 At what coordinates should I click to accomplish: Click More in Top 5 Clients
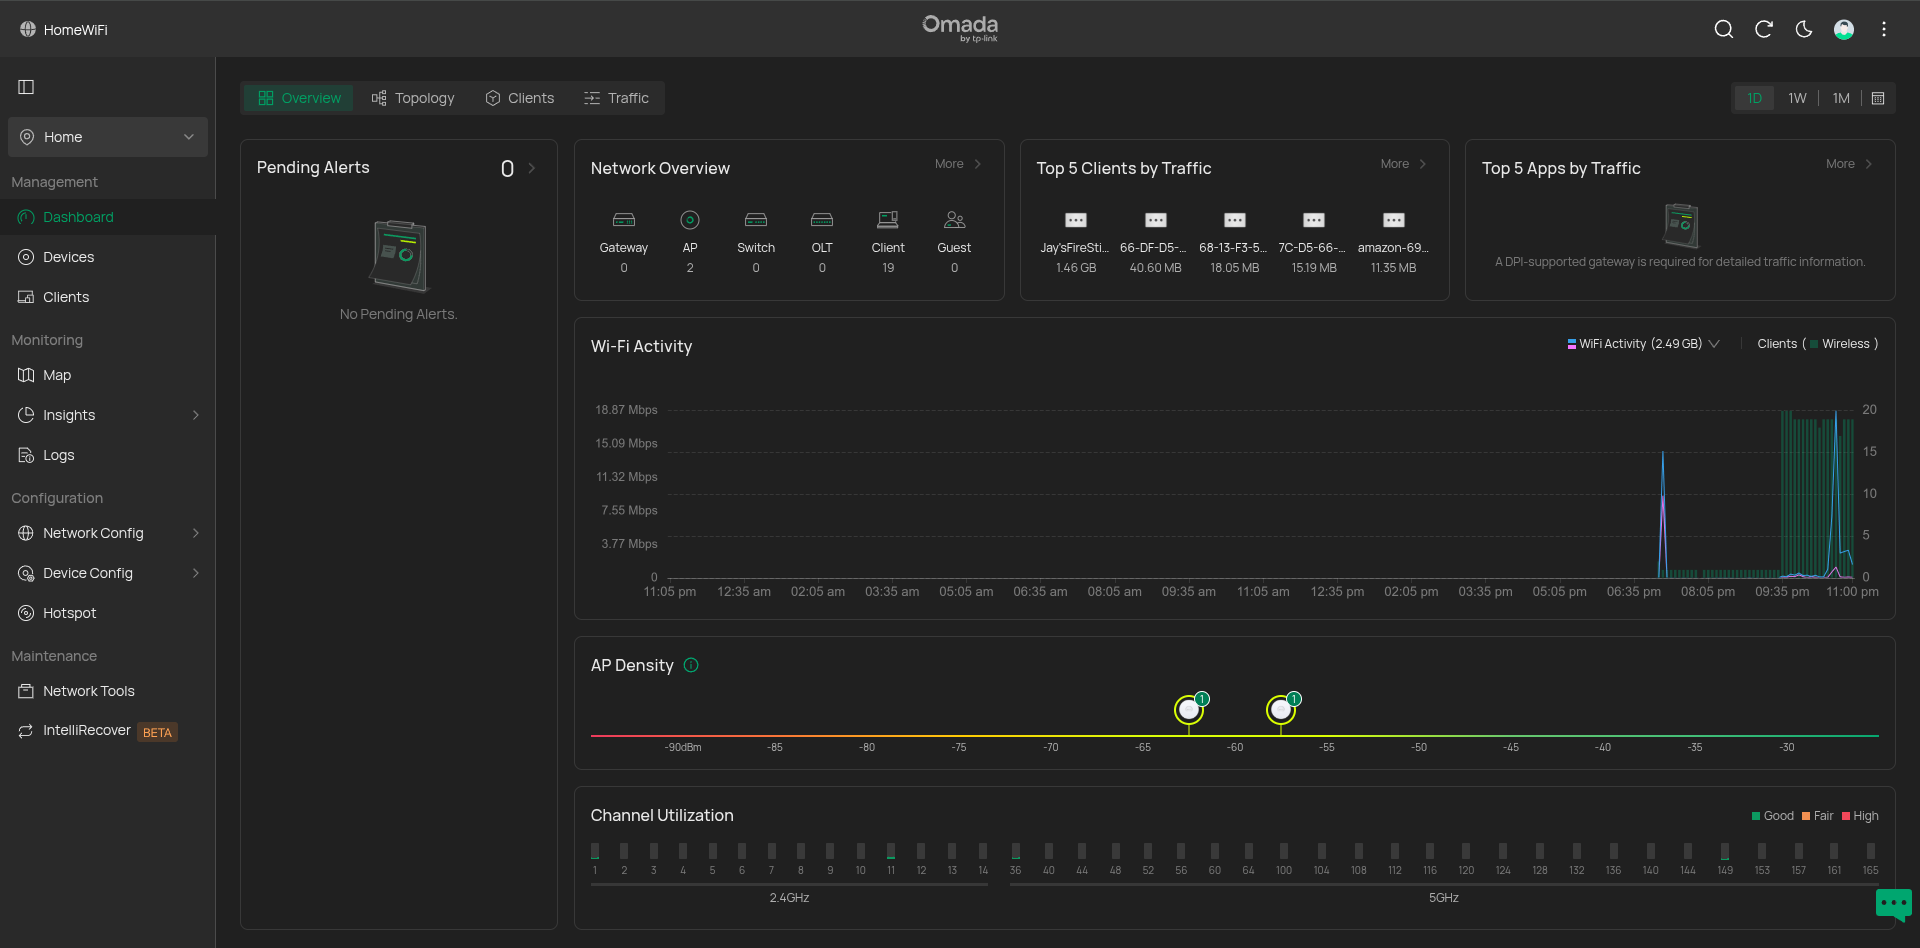pyautogui.click(x=1403, y=164)
